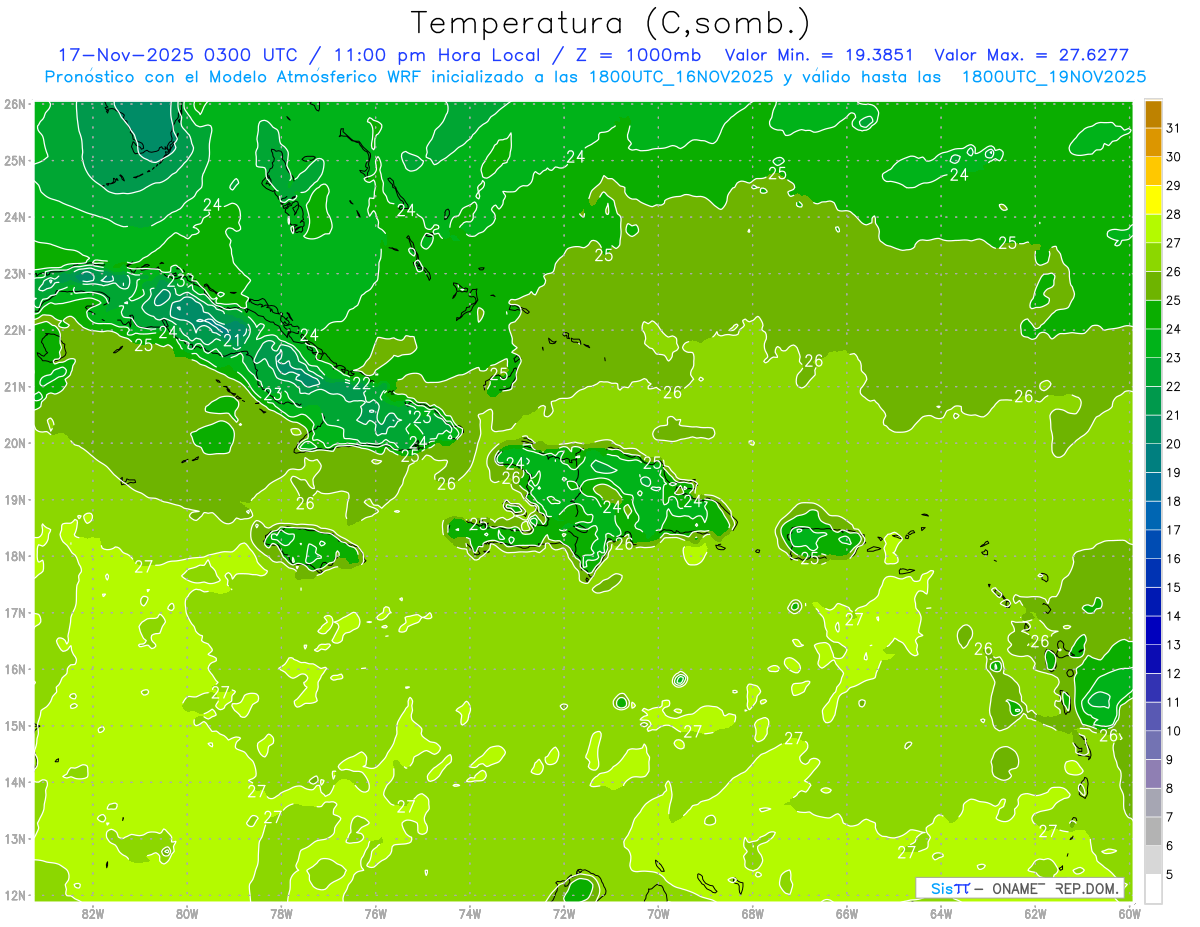Click the "82W" longitude axis label

point(93,913)
